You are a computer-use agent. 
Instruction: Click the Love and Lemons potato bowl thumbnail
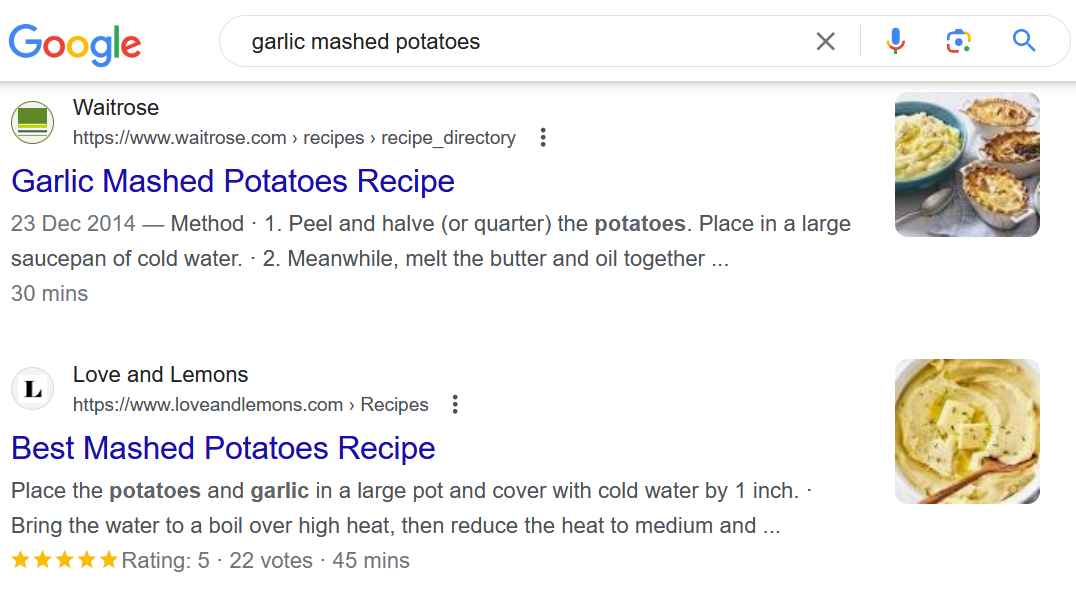coord(967,431)
